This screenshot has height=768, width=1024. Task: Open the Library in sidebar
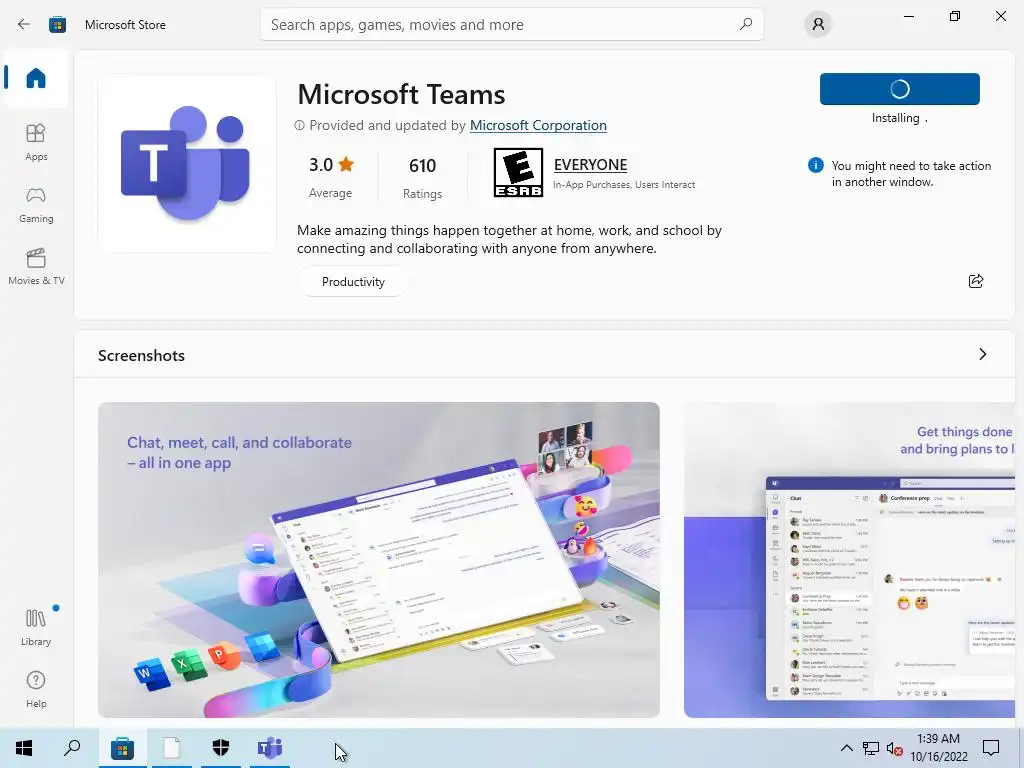pos(36,628)
